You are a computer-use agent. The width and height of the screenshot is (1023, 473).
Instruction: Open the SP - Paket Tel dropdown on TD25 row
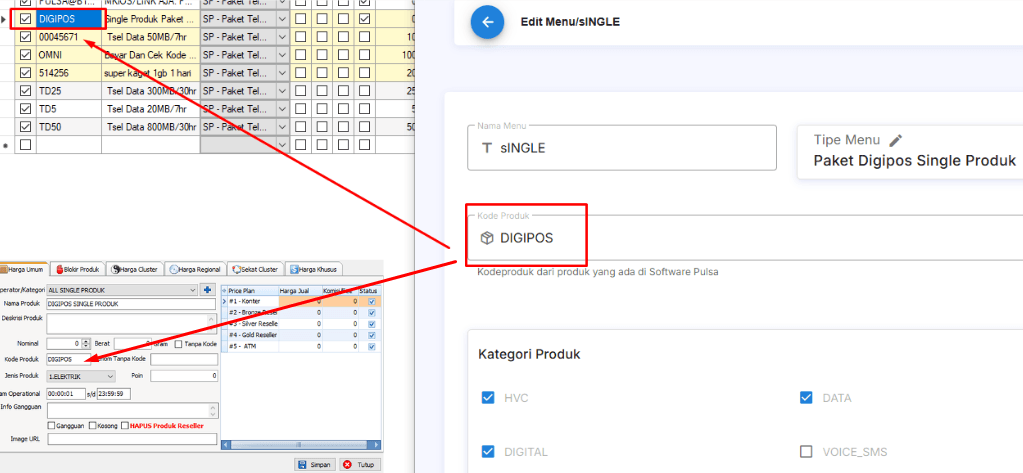tap(282, 91)
